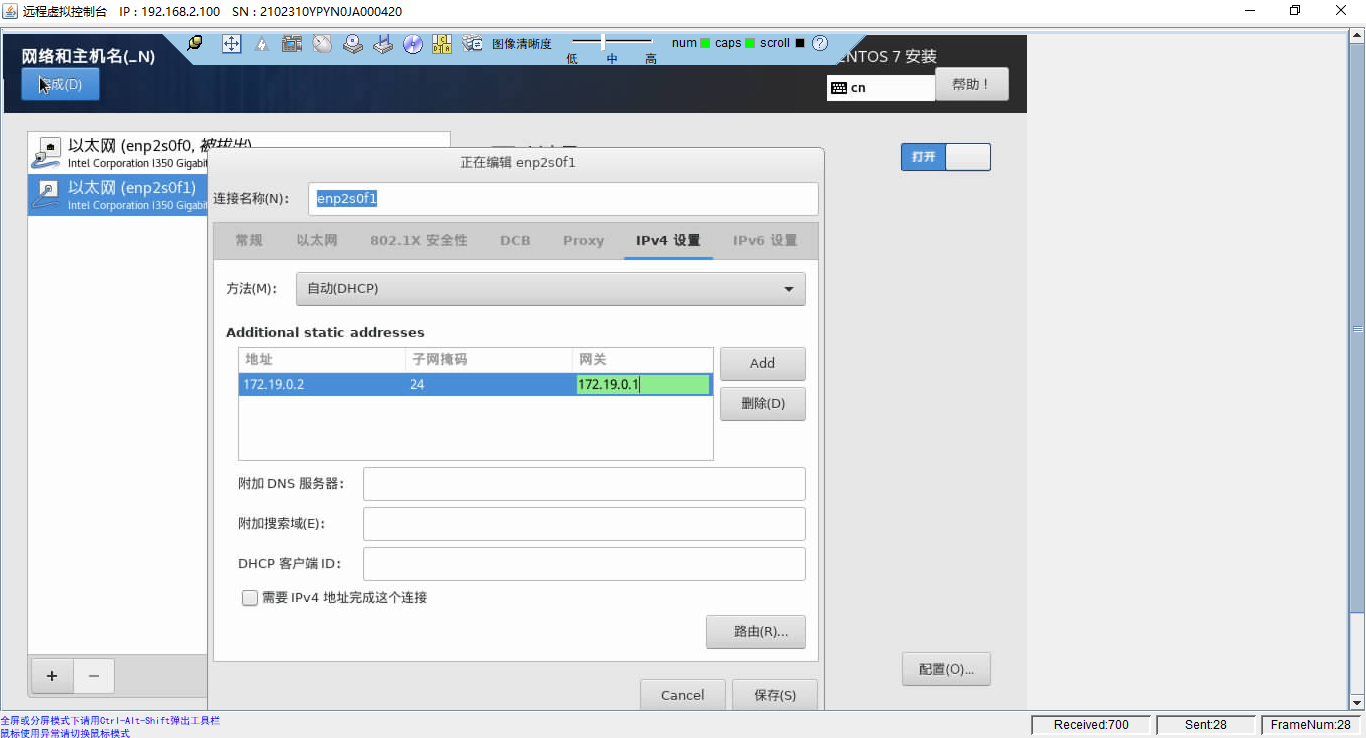Click the Done (完成) button

60,84
